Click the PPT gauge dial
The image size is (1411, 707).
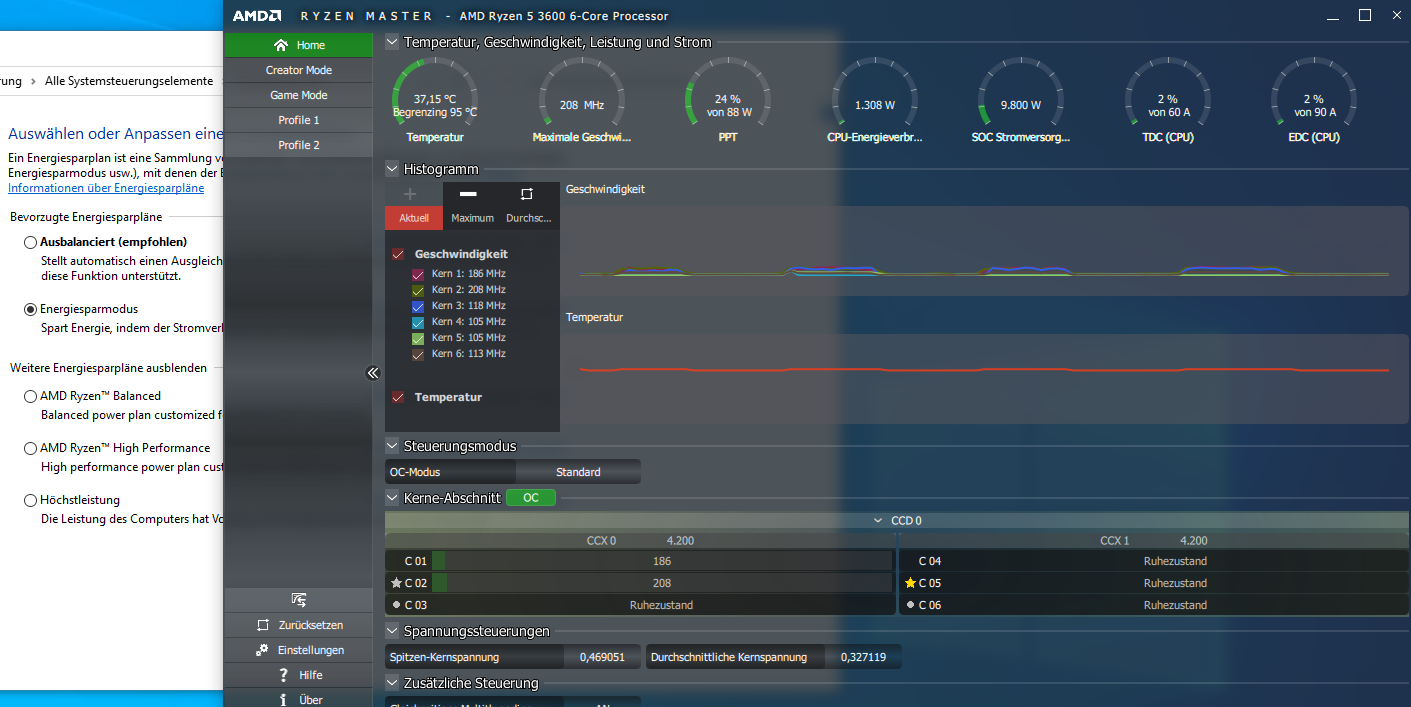[x=728, y=98]
